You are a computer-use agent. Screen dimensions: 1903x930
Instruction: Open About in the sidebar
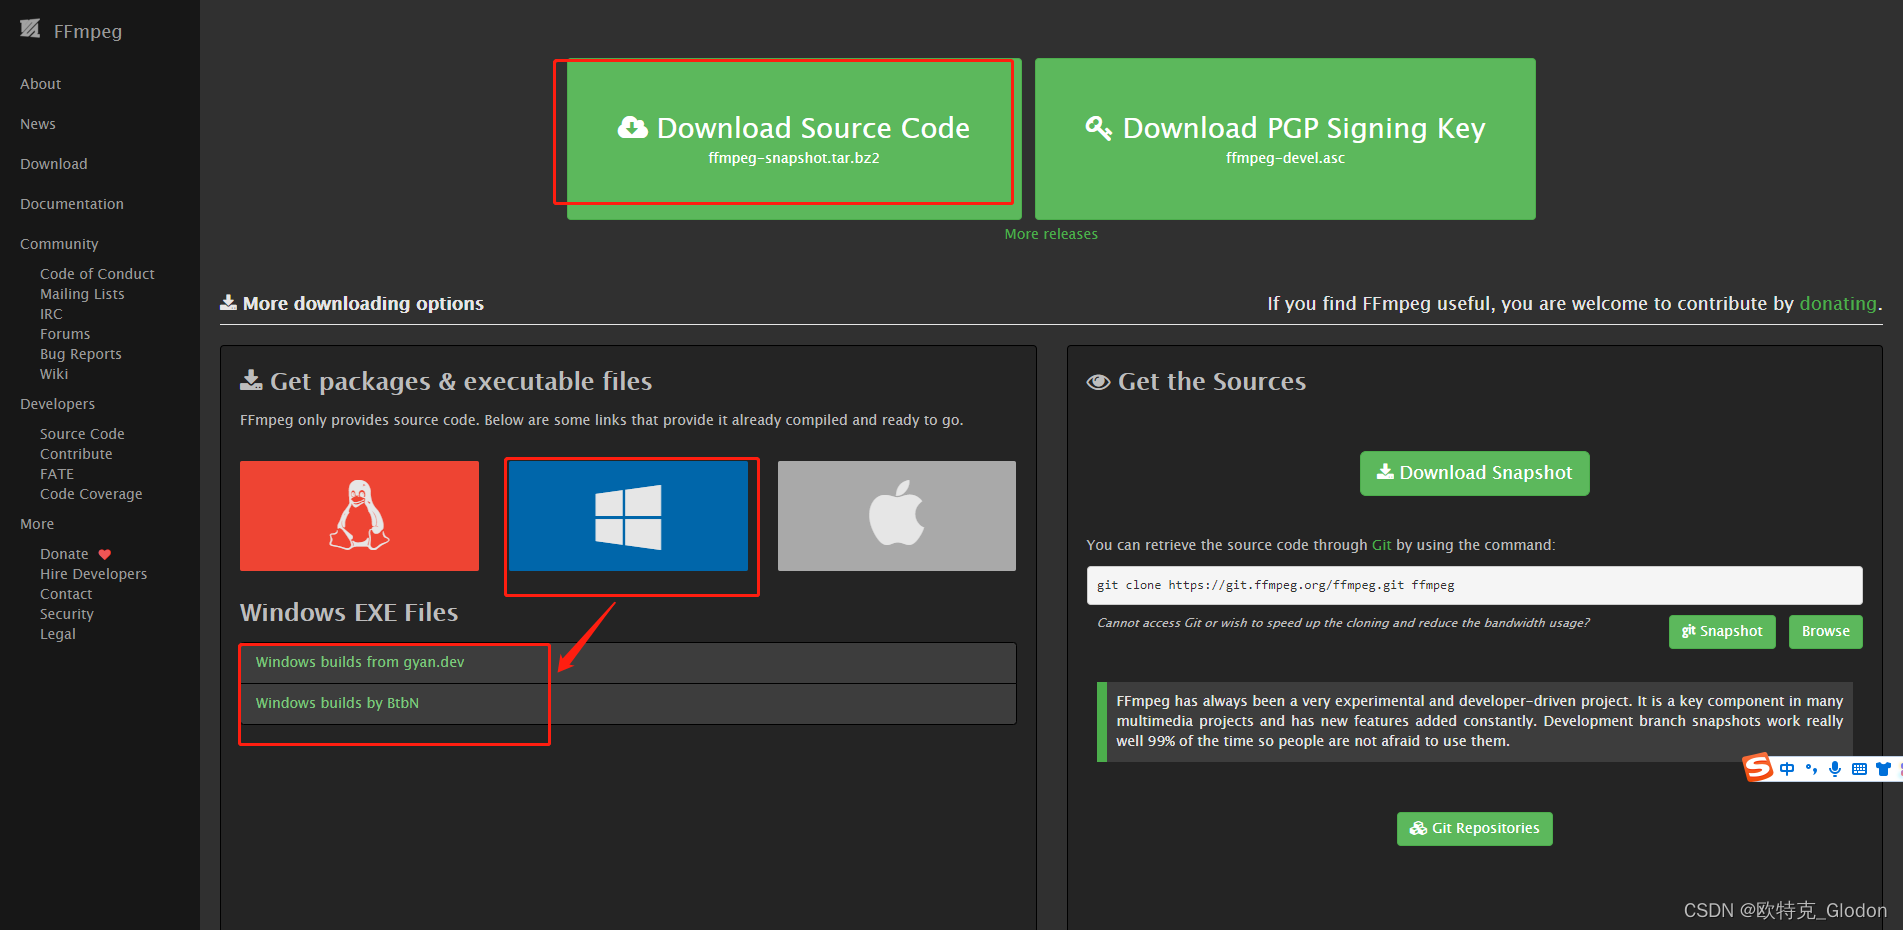click(40, 84)
